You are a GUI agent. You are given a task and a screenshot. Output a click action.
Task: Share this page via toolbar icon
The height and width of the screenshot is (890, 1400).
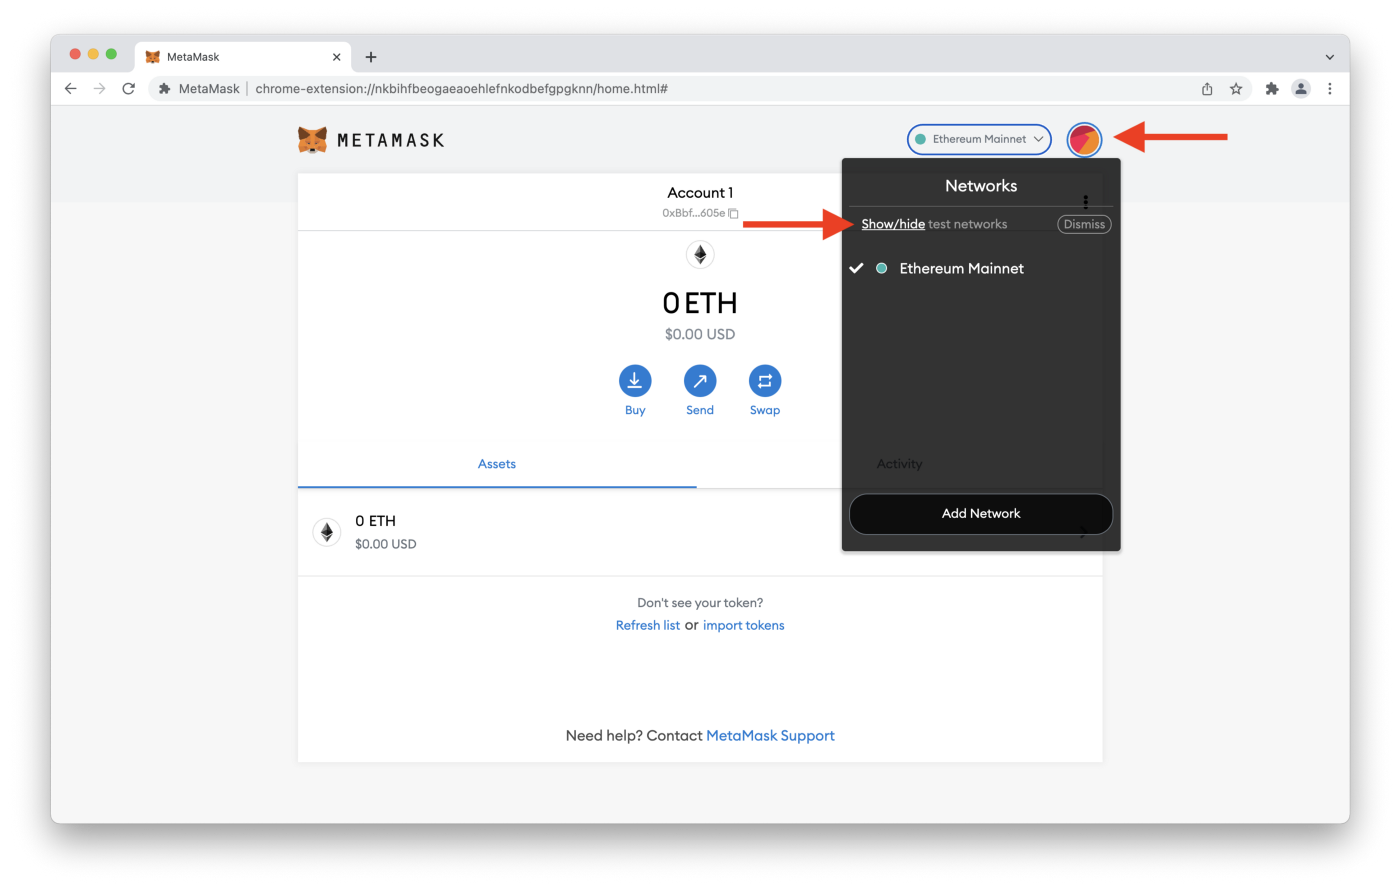tap(1207, 88)
